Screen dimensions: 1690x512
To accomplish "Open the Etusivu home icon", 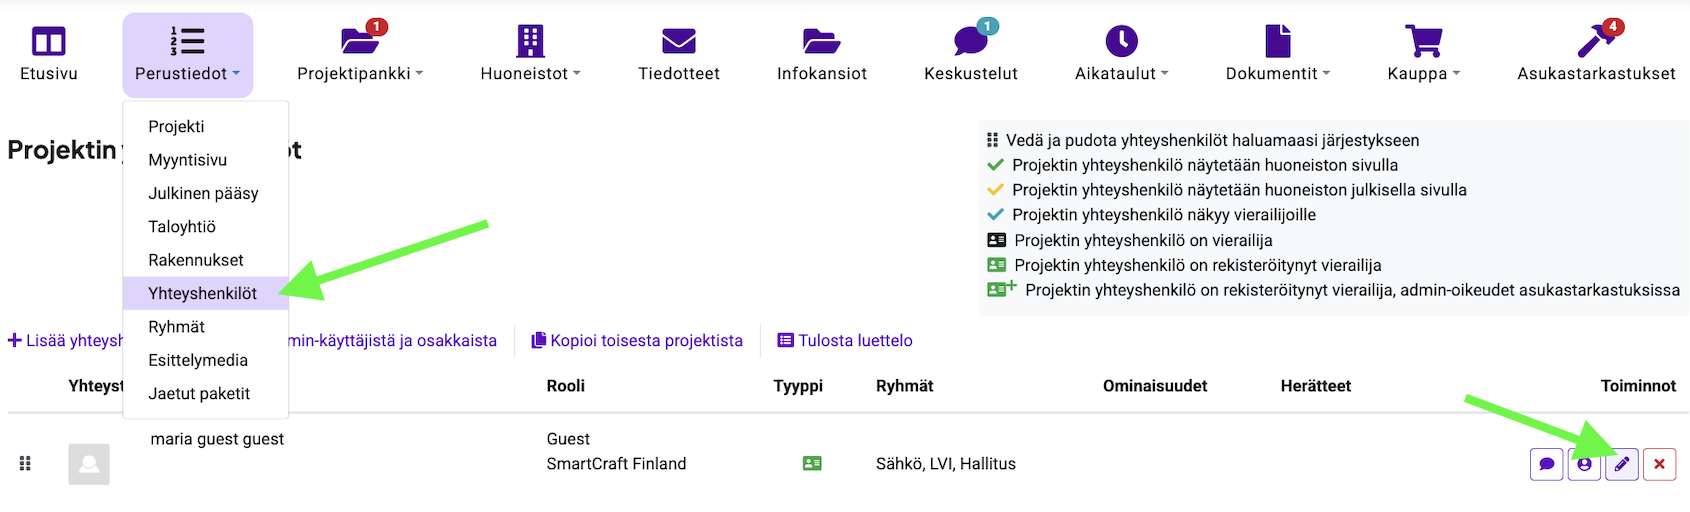I will (48, 42).
